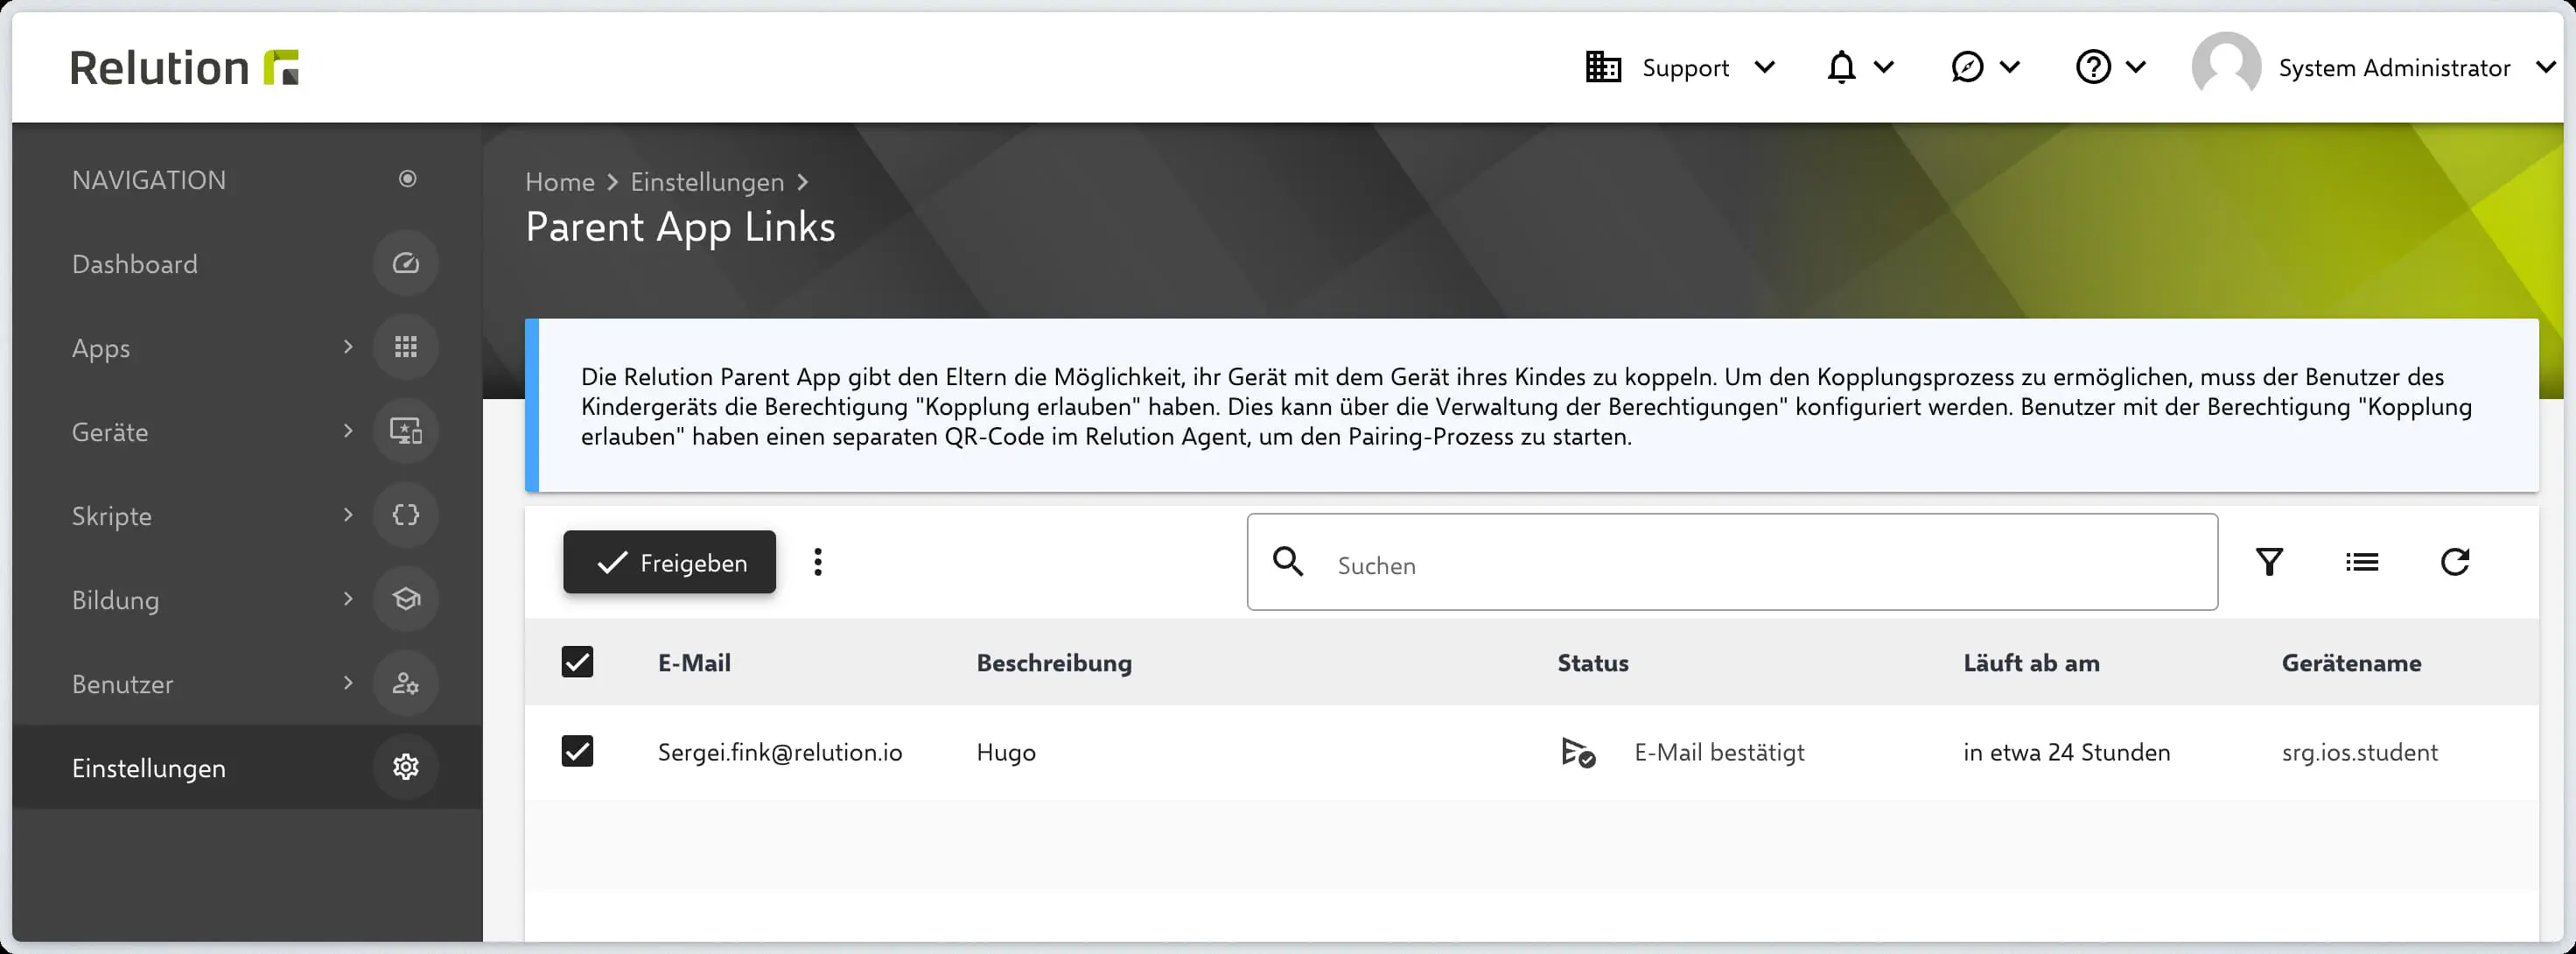Toggle the select-all header checkbox
2576x954 pixels.
pyautogui.click(x=577, y=662)
